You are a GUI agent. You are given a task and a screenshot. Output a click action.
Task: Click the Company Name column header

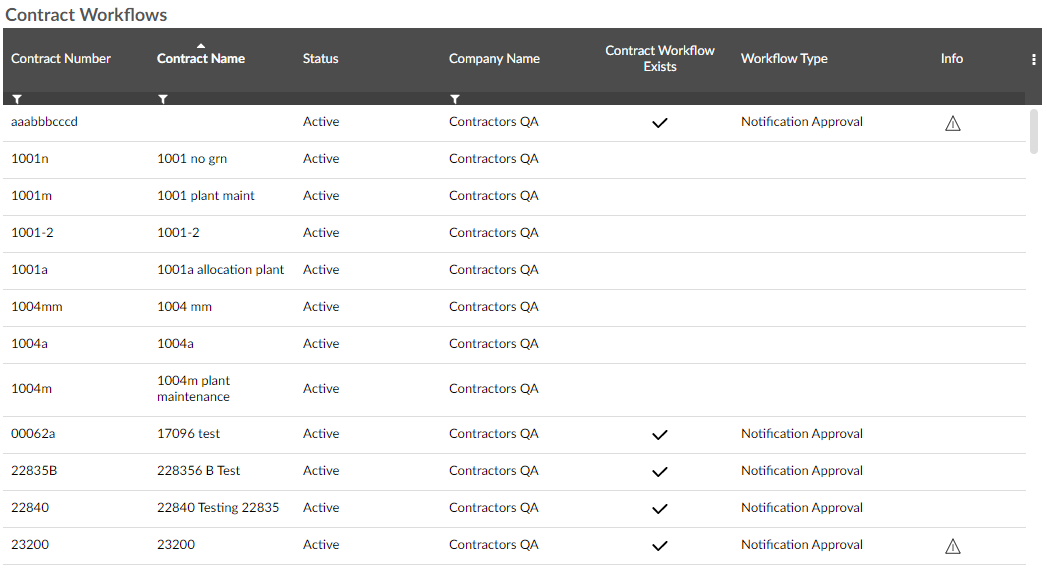tap(494, 59)
